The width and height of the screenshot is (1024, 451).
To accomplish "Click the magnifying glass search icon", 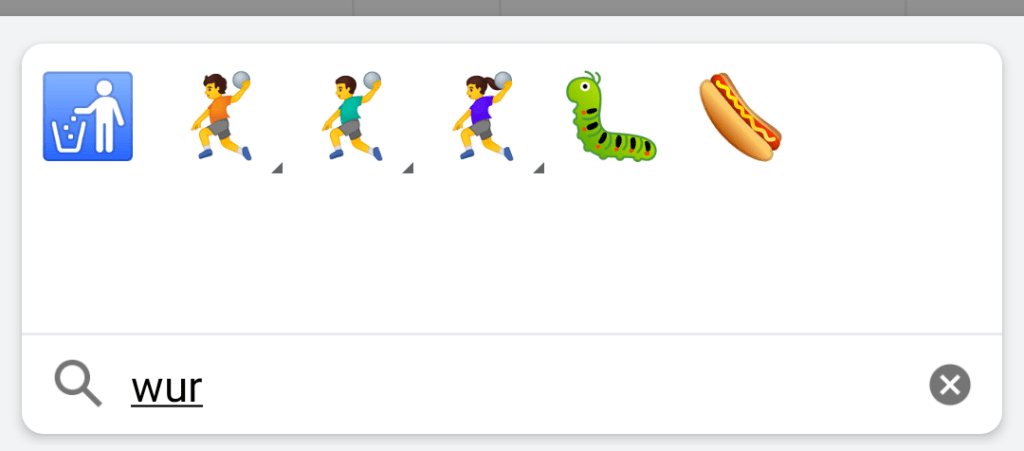I will (x=78, y=384).
